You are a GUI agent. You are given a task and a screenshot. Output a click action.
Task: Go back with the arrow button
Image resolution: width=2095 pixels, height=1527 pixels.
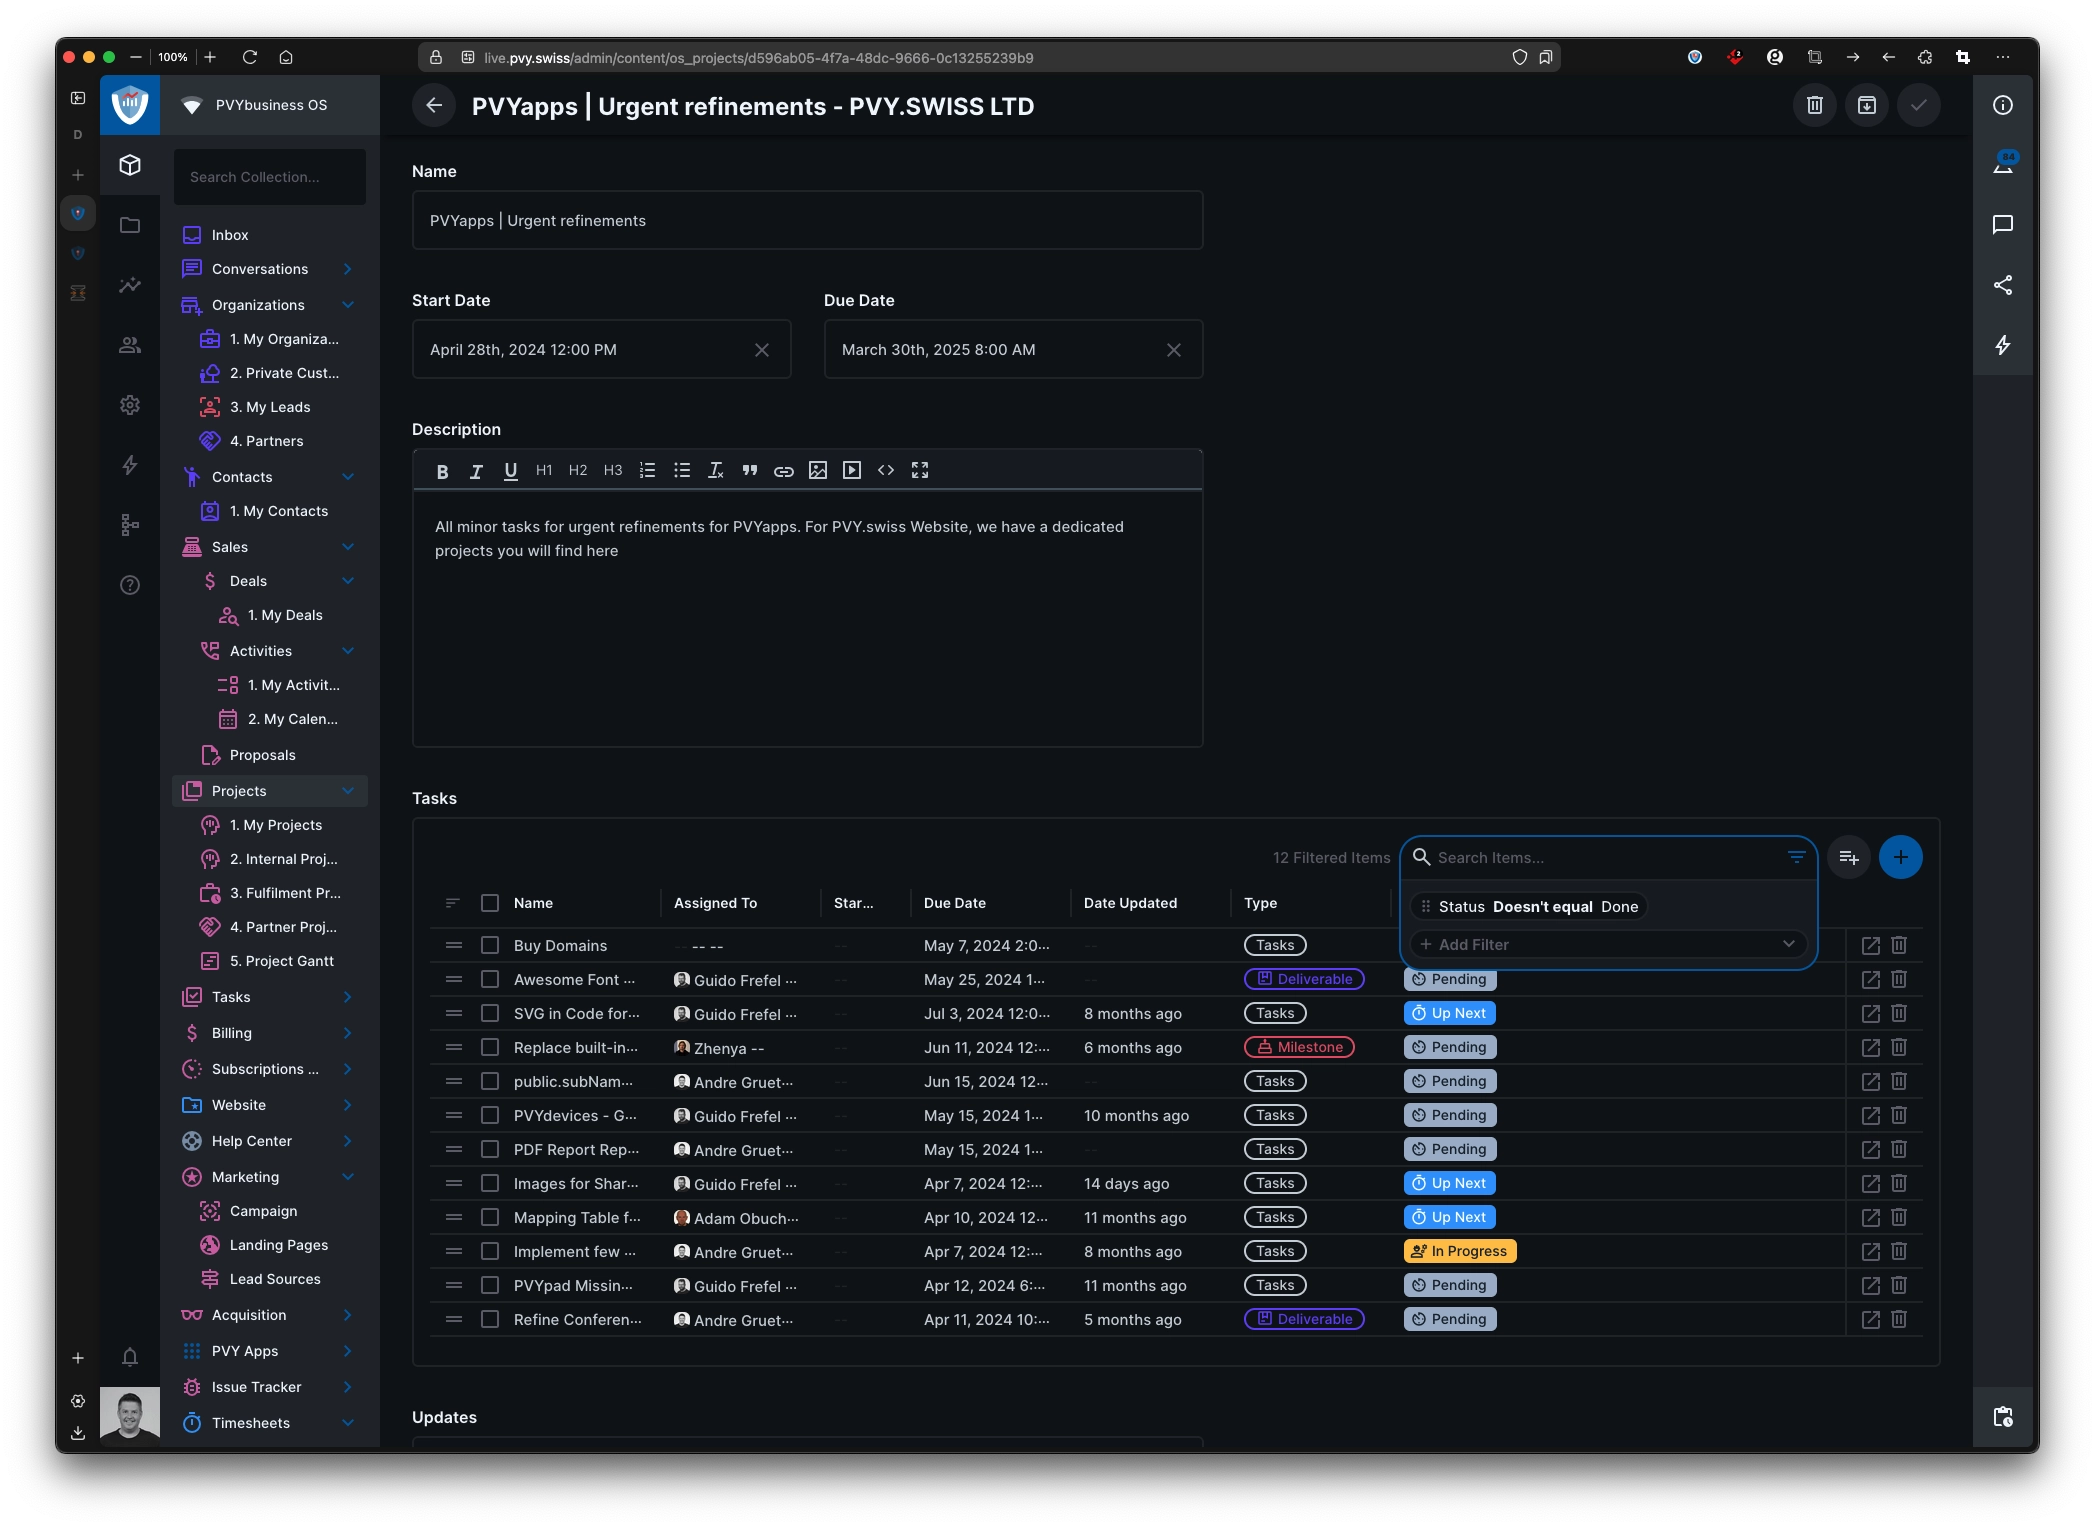434,105
